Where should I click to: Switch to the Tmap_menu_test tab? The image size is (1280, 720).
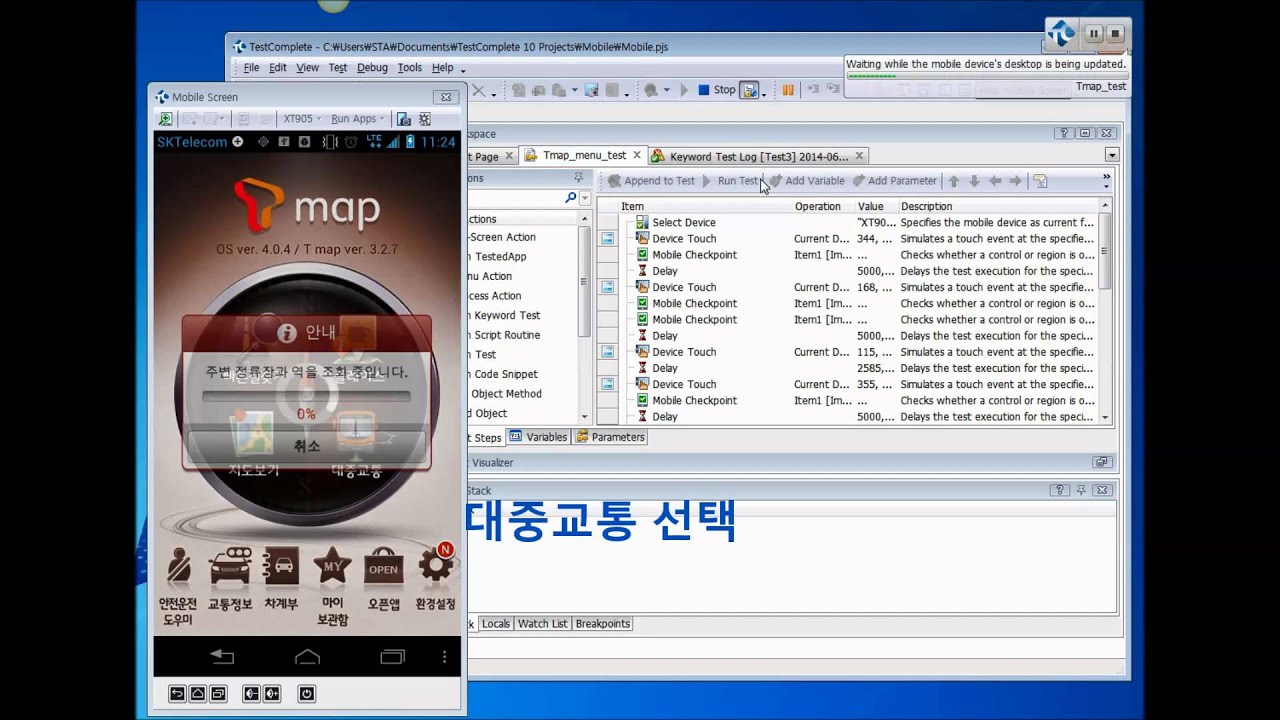click(x=583, y=156)
